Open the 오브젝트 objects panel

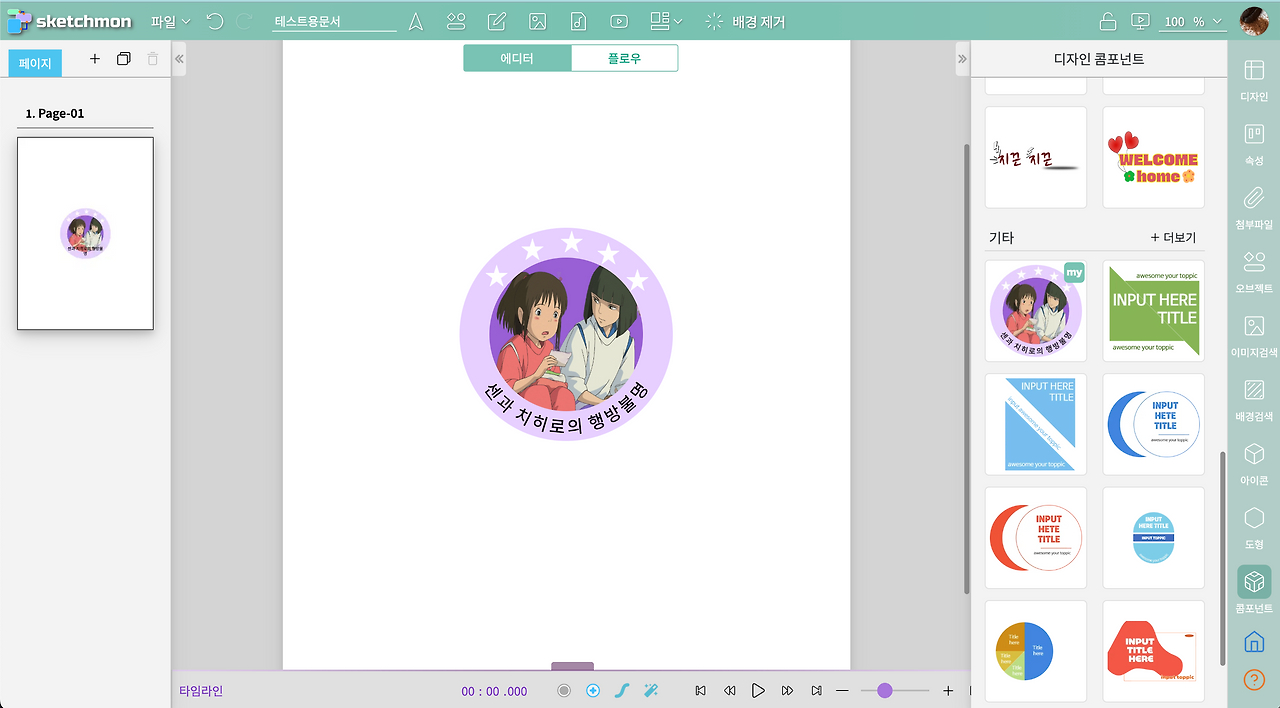point(1254,272)
